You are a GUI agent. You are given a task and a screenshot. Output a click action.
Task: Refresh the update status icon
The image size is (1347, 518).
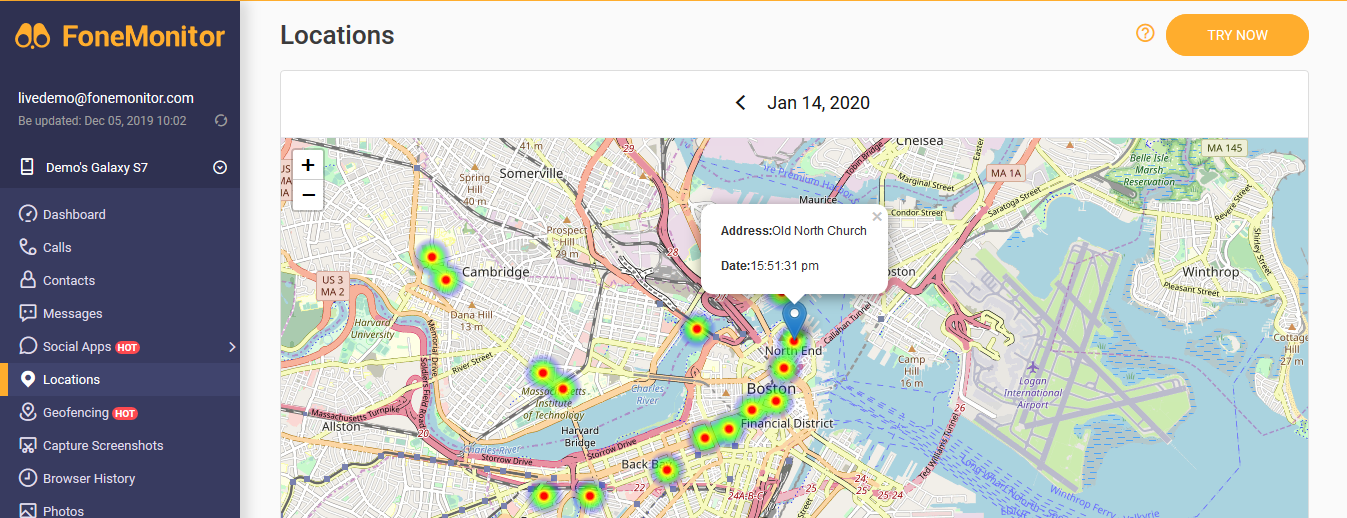(221, 121)
